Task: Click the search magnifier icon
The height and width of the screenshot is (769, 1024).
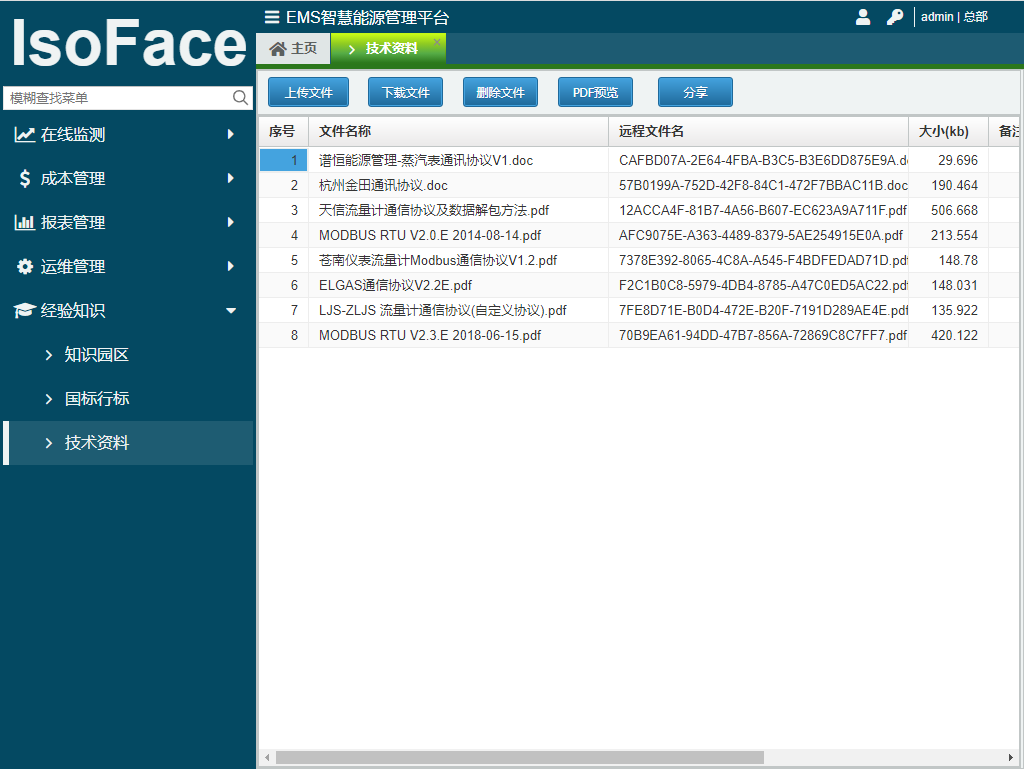Action: pyautogui.click(x=240, y=98)
